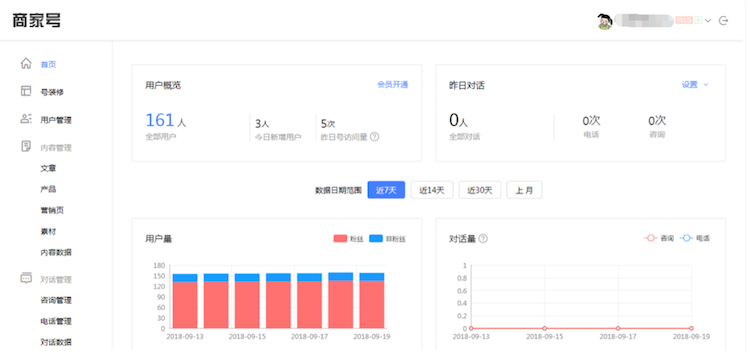
Task: Open 素材 under 内容管理
Action: (x=48, y=231)
